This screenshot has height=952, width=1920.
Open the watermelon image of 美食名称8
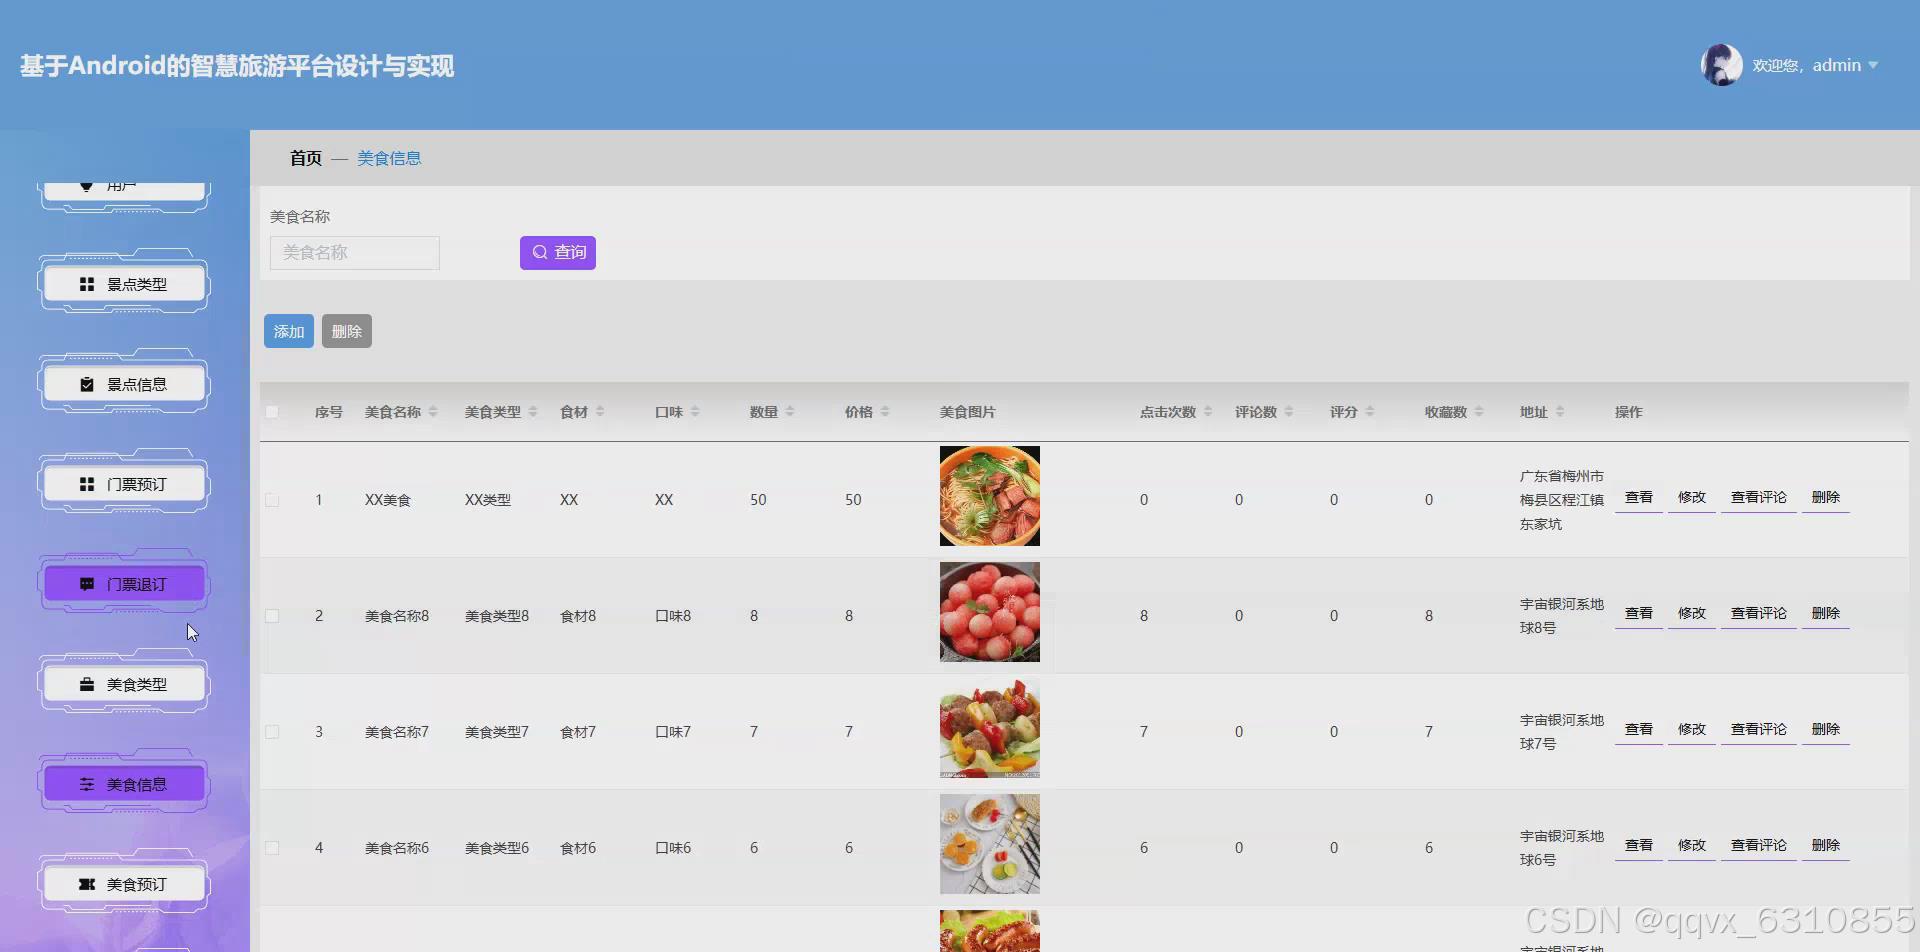[990, 612]
